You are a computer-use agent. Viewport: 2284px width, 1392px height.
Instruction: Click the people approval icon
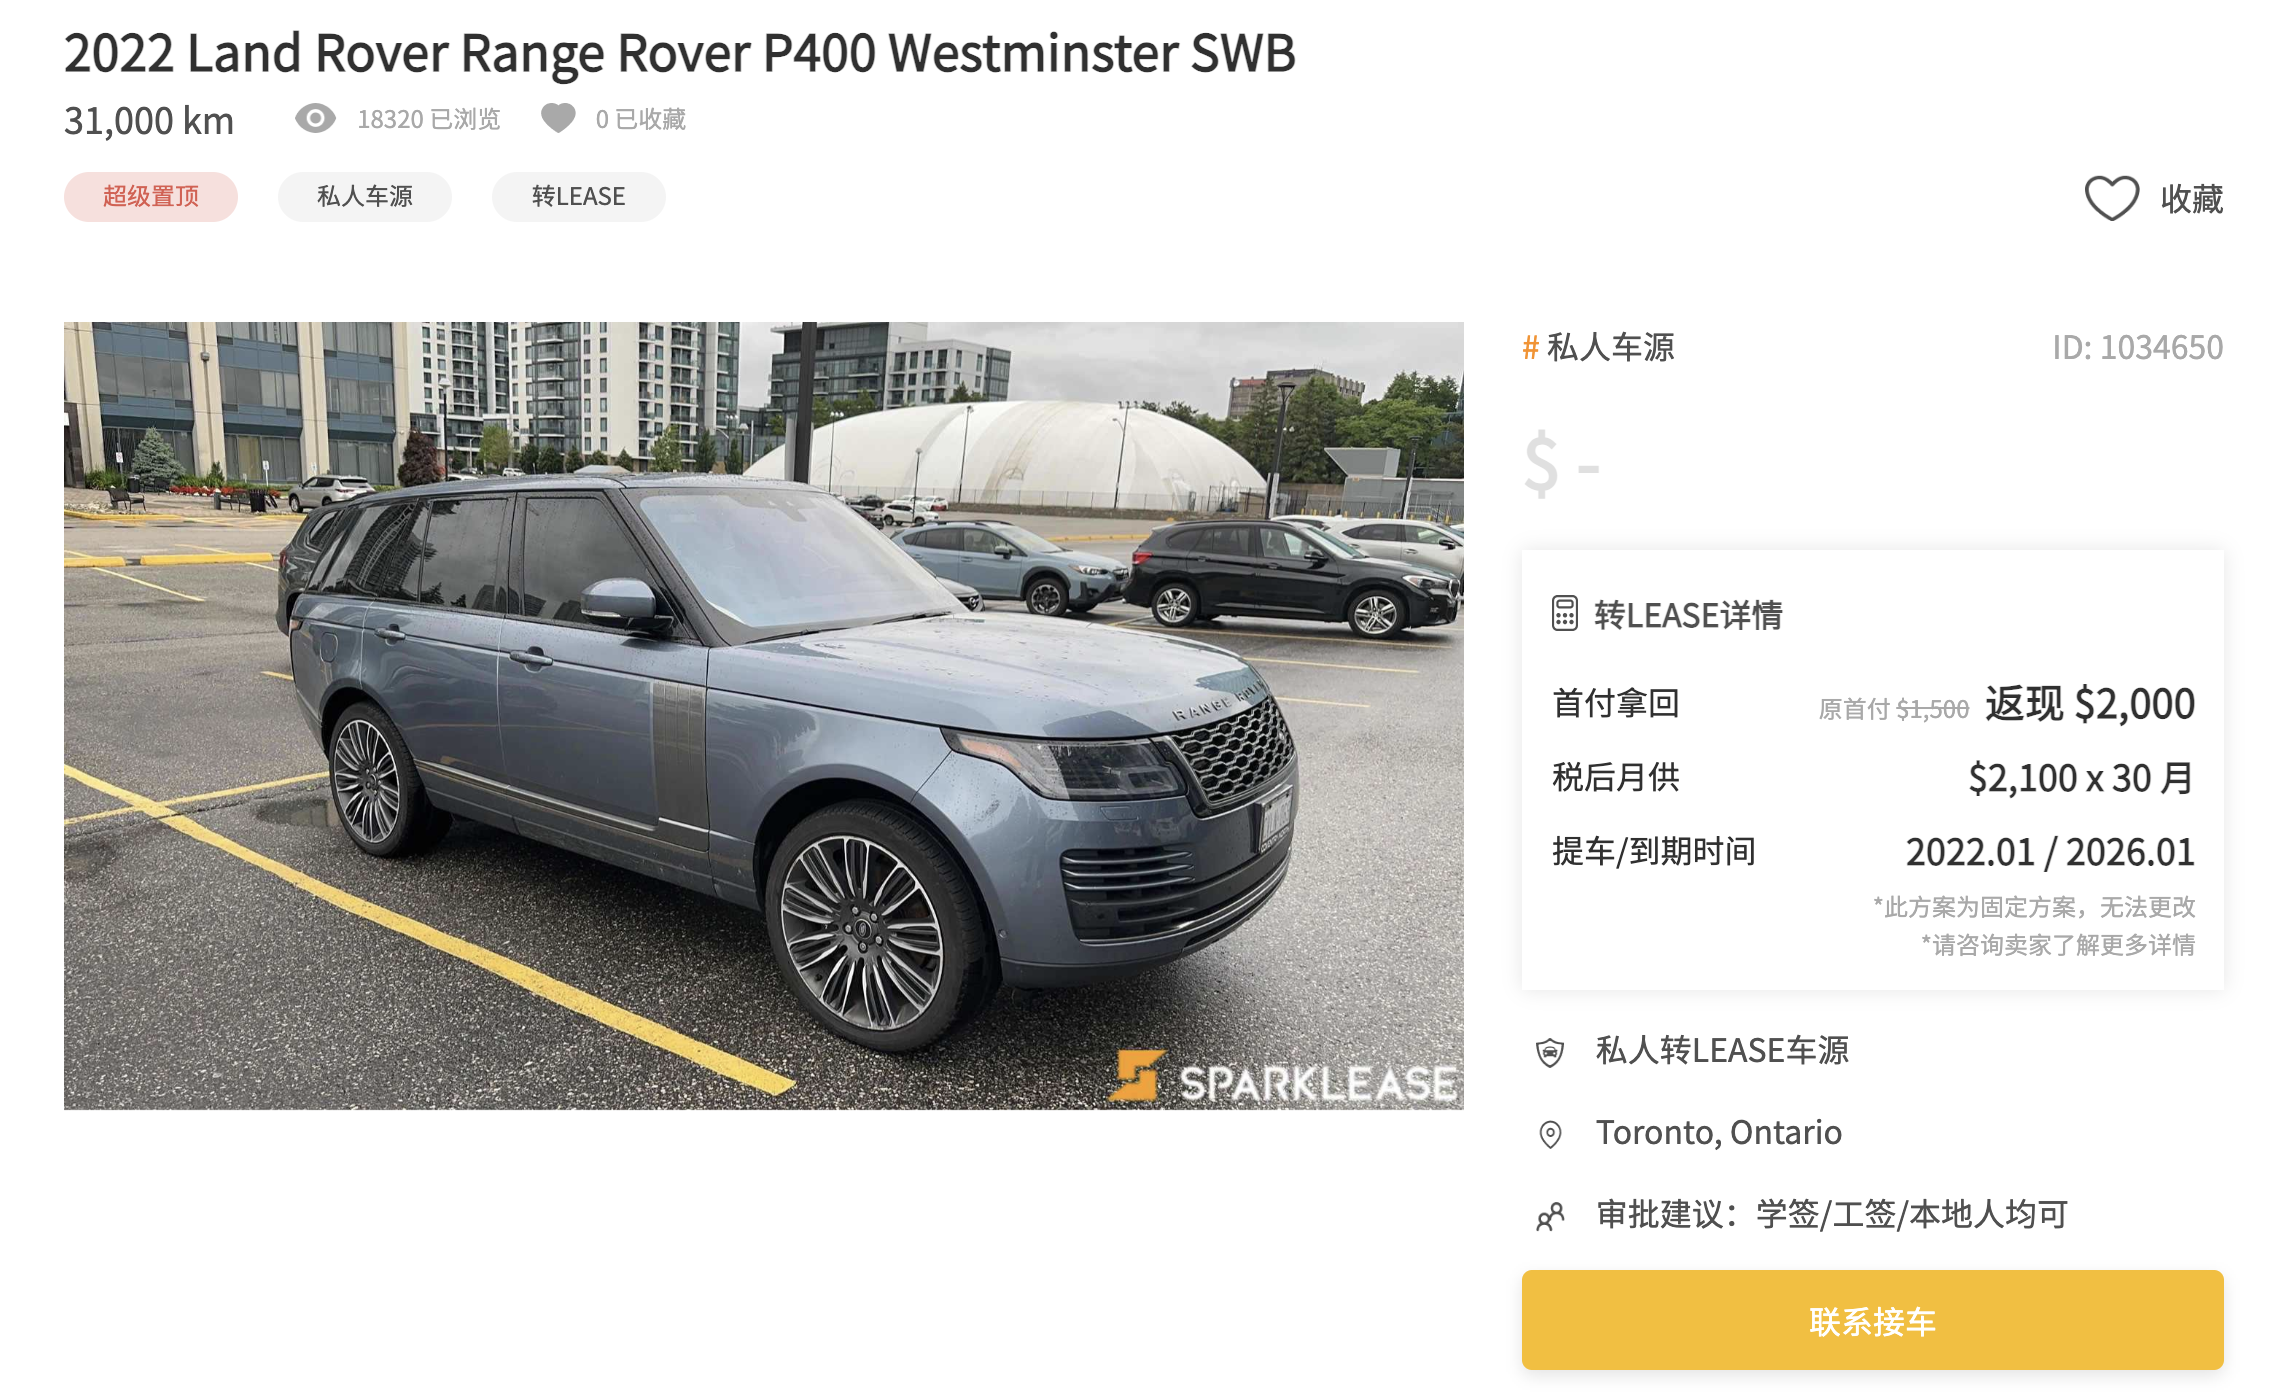point(1550,1216)
